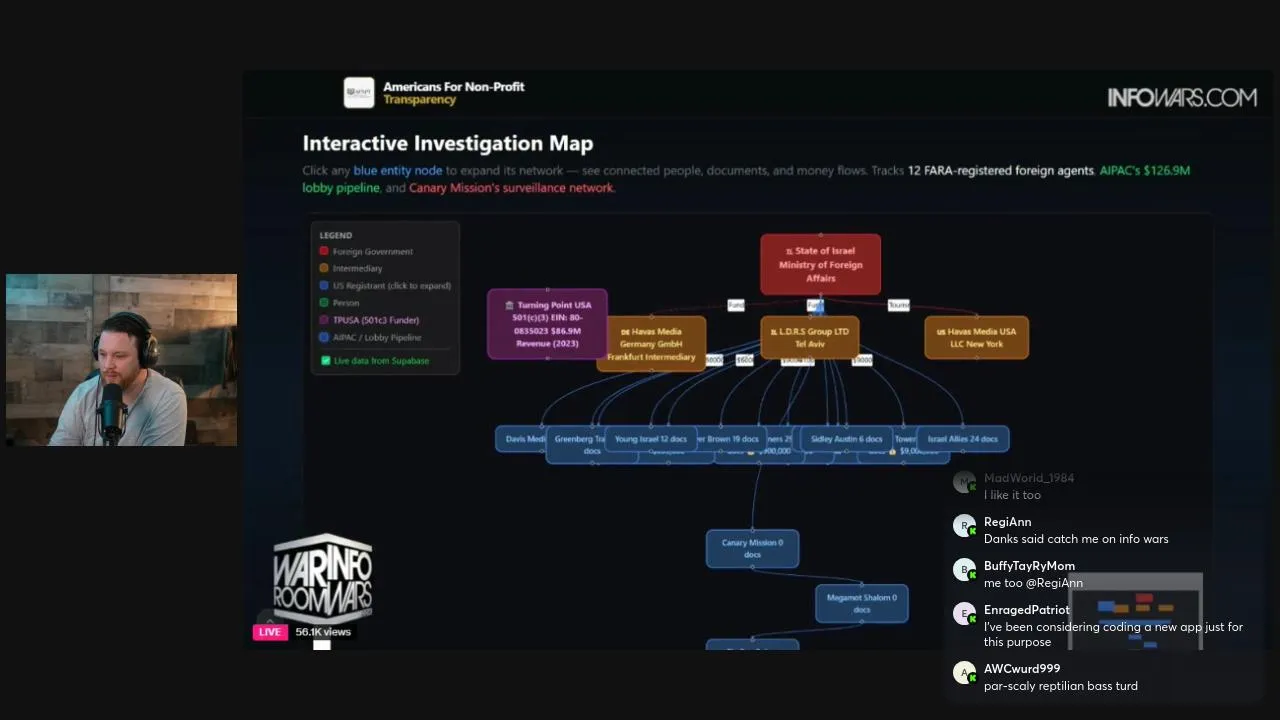Click BuffyTayRyMom's chat avatar
The width and height of the screenshot is (1280, 720).
pyautogui.click(x=964, y=570)
